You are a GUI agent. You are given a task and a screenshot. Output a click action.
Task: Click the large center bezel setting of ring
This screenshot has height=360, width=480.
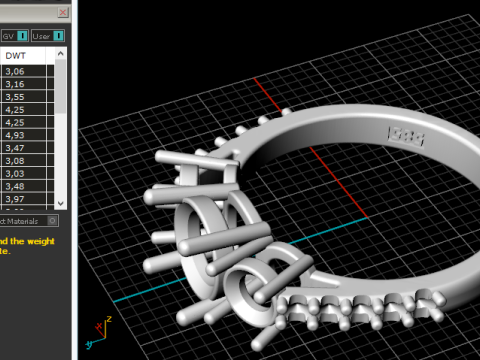203,248
